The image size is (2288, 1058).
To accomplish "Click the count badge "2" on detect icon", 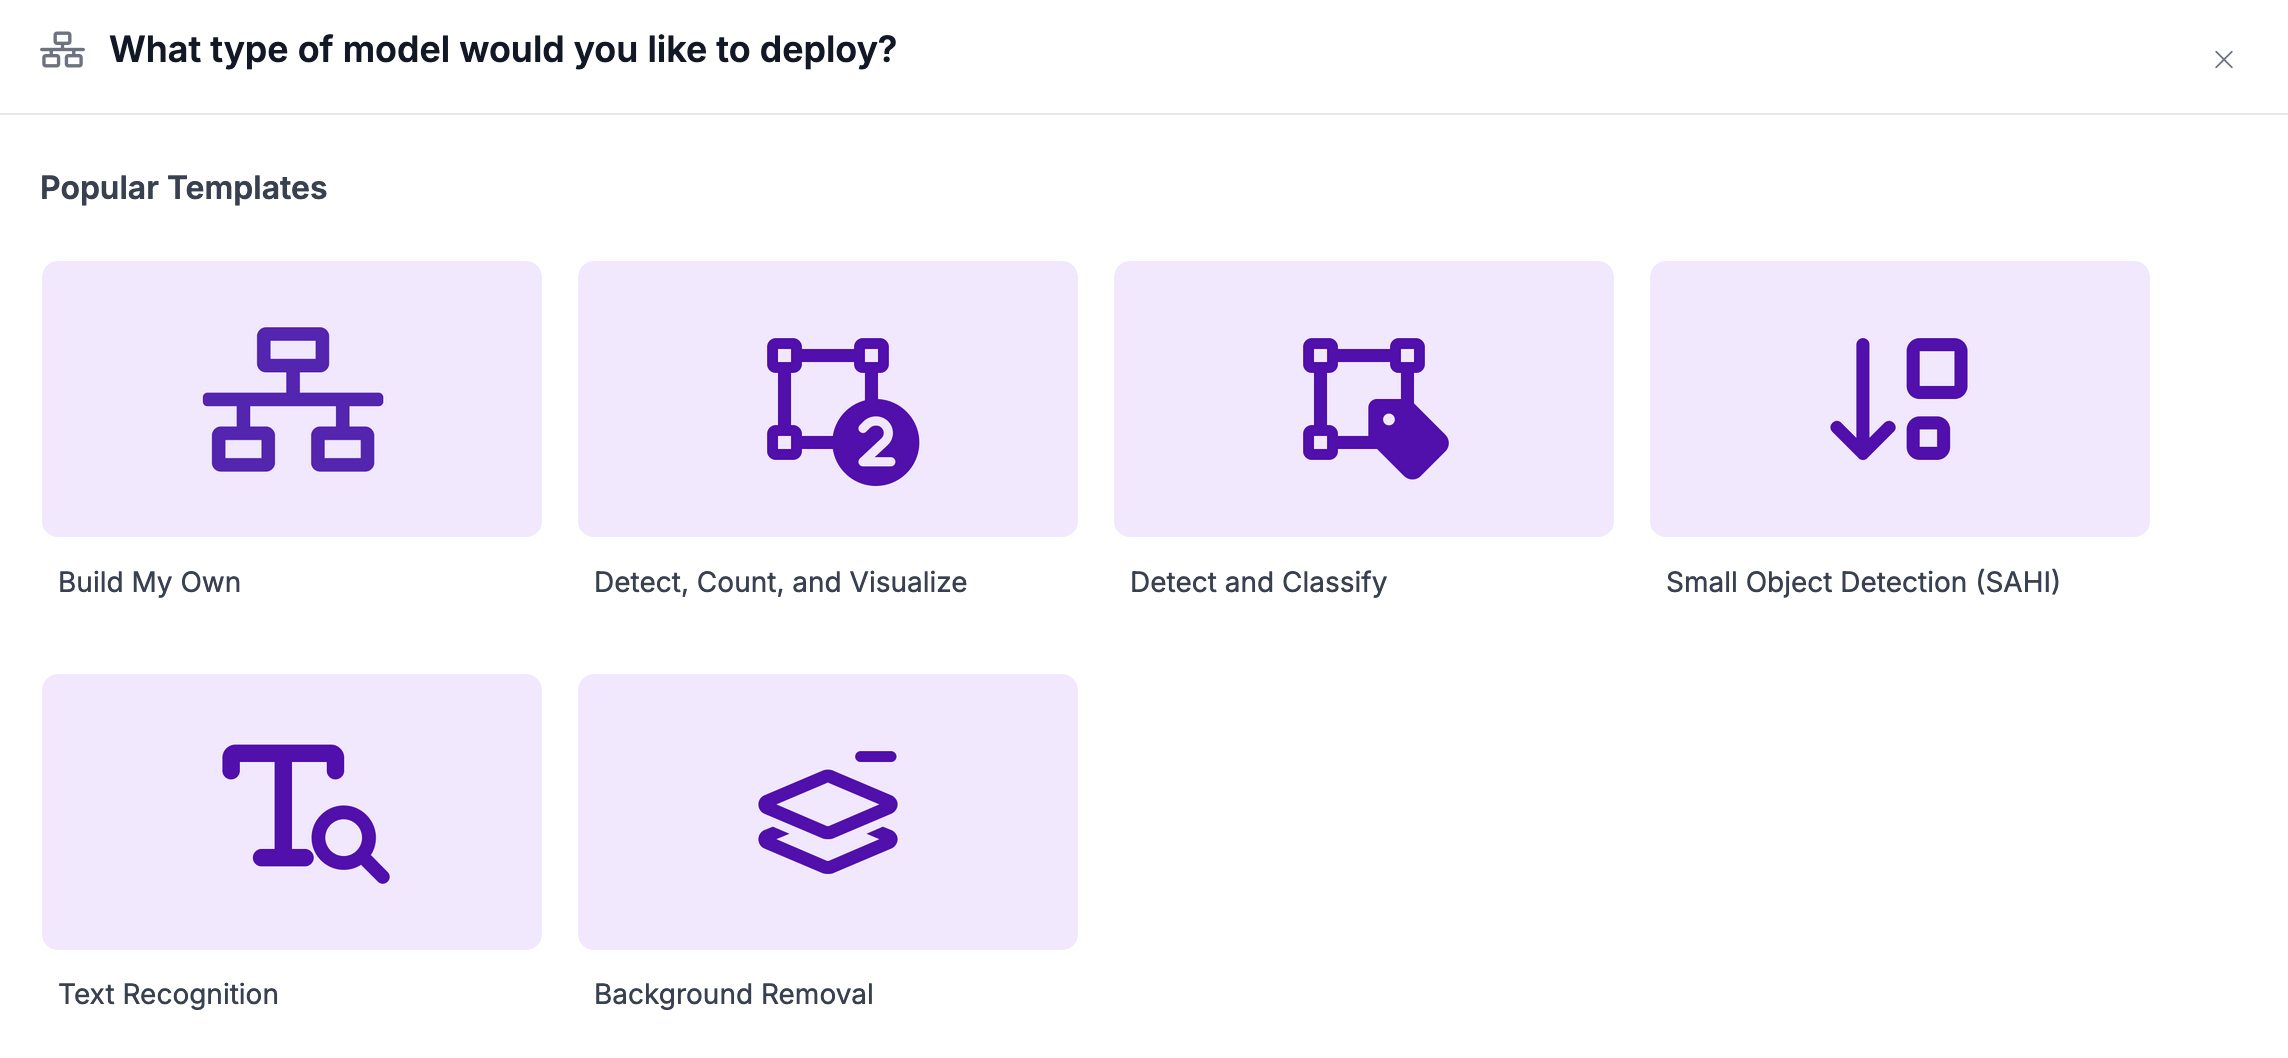I will click(876, 443).
